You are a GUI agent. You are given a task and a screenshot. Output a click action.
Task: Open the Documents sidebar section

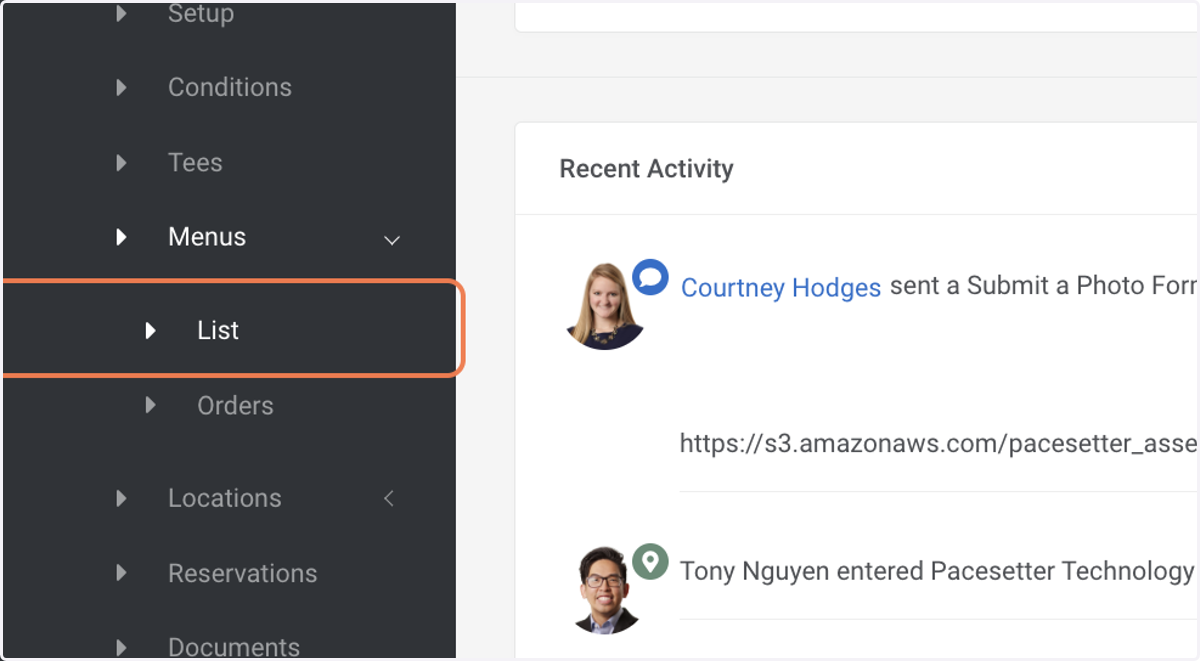(x=233, y=646)
